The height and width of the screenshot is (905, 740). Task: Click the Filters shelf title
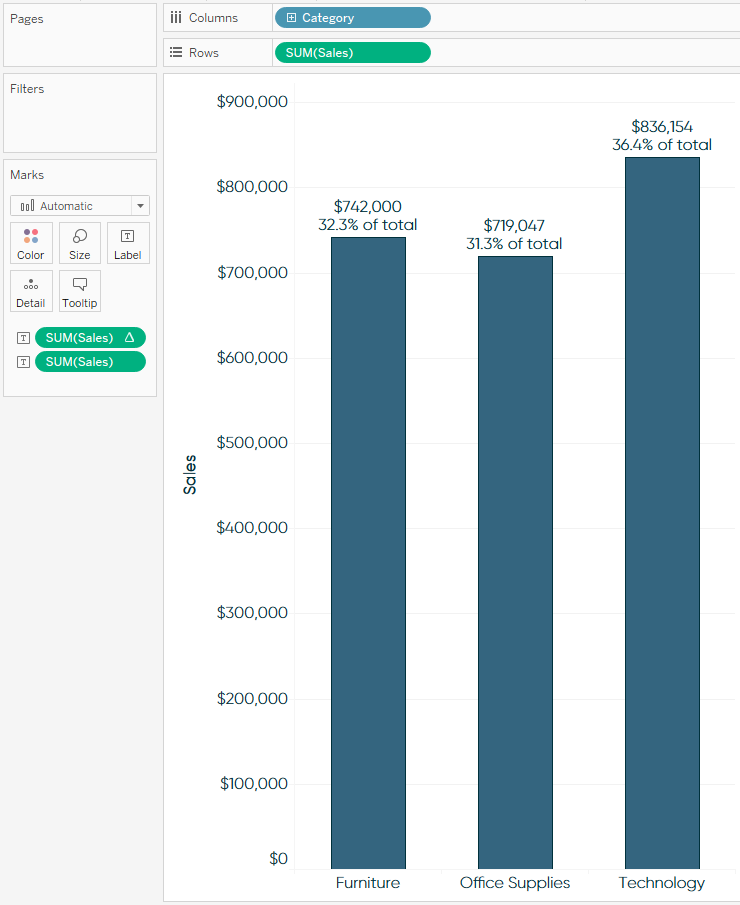tap(27, 89)
